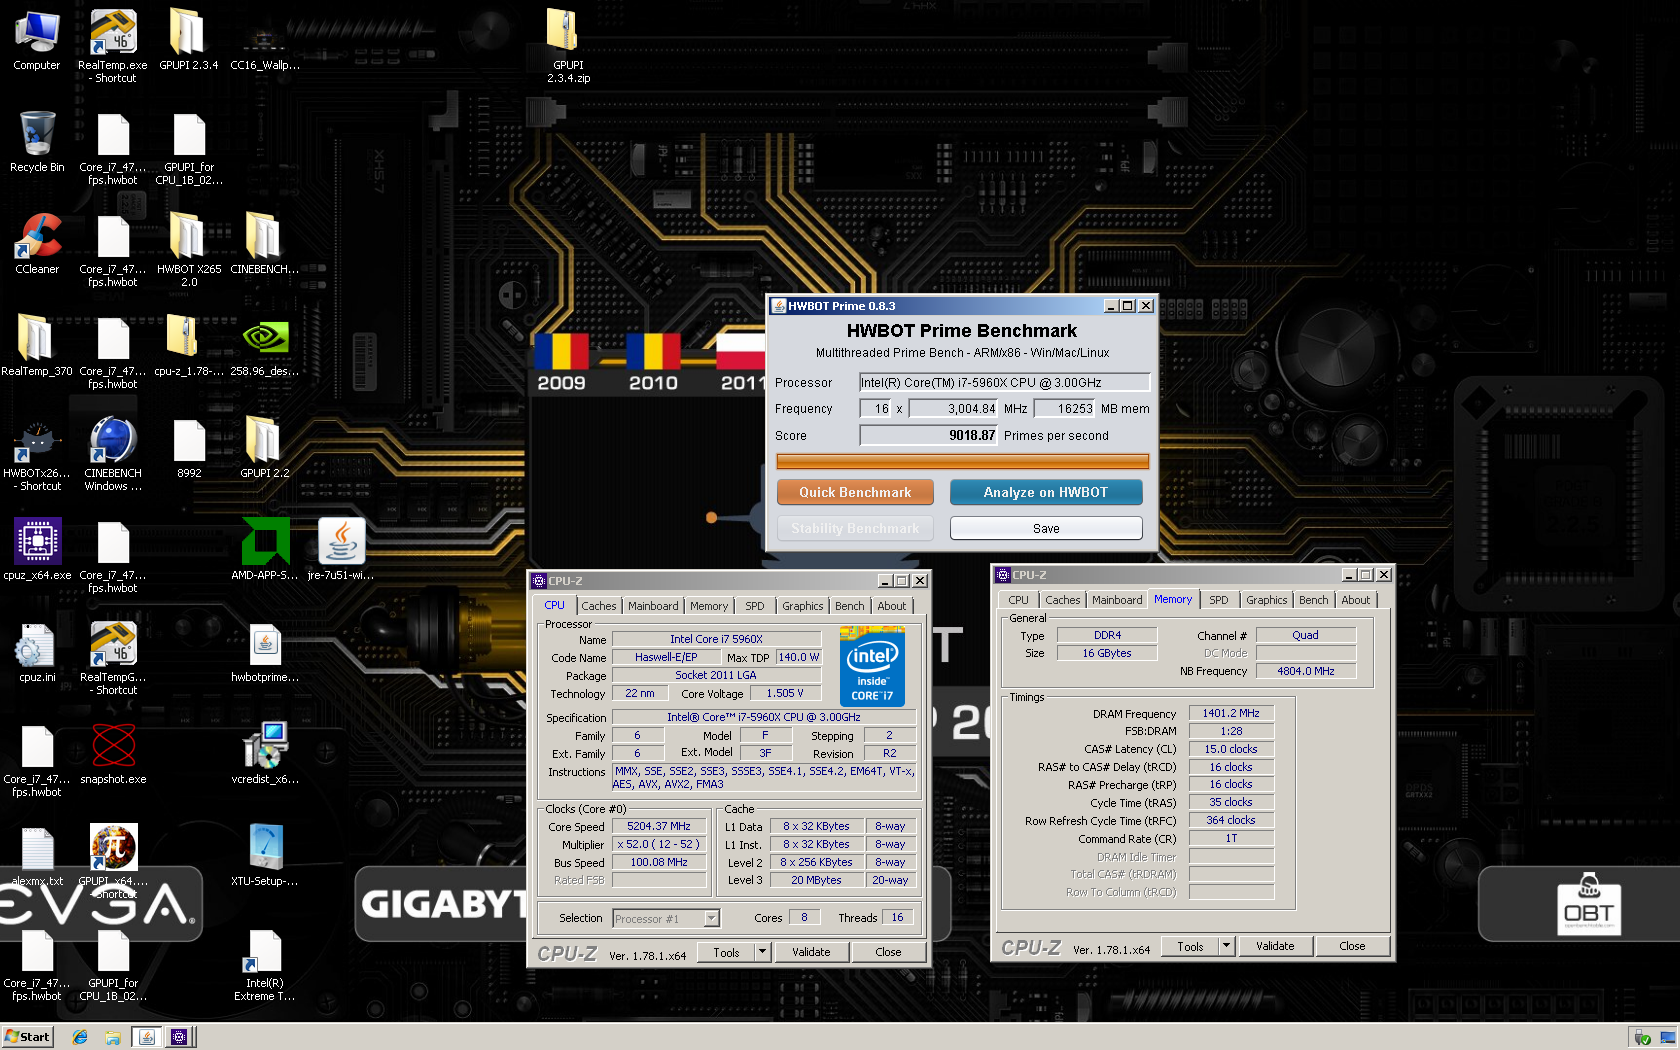This screenshot has height=1050, width=1680.
Task: Open the GPUPI 2.3.4 folder
Action: 188,40
